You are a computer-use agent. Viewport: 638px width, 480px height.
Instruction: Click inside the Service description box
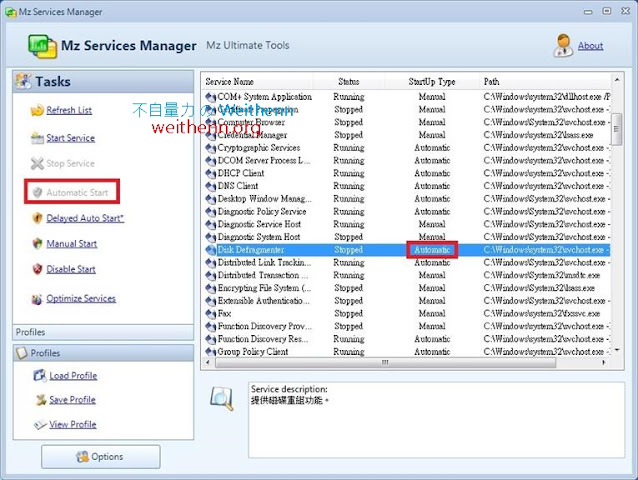[x=436, y=420]
